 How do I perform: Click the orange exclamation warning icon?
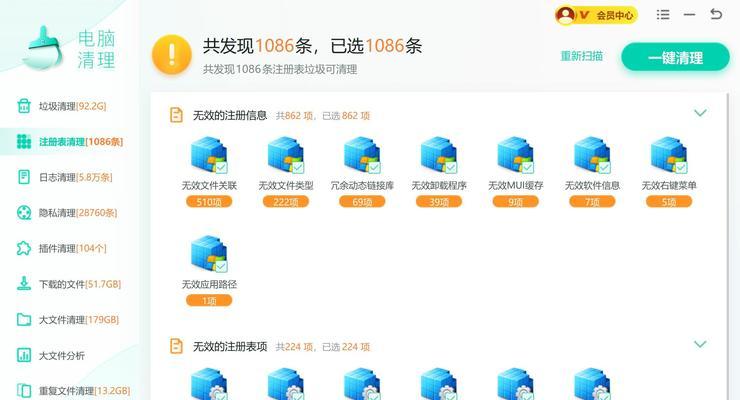(172, 55)
